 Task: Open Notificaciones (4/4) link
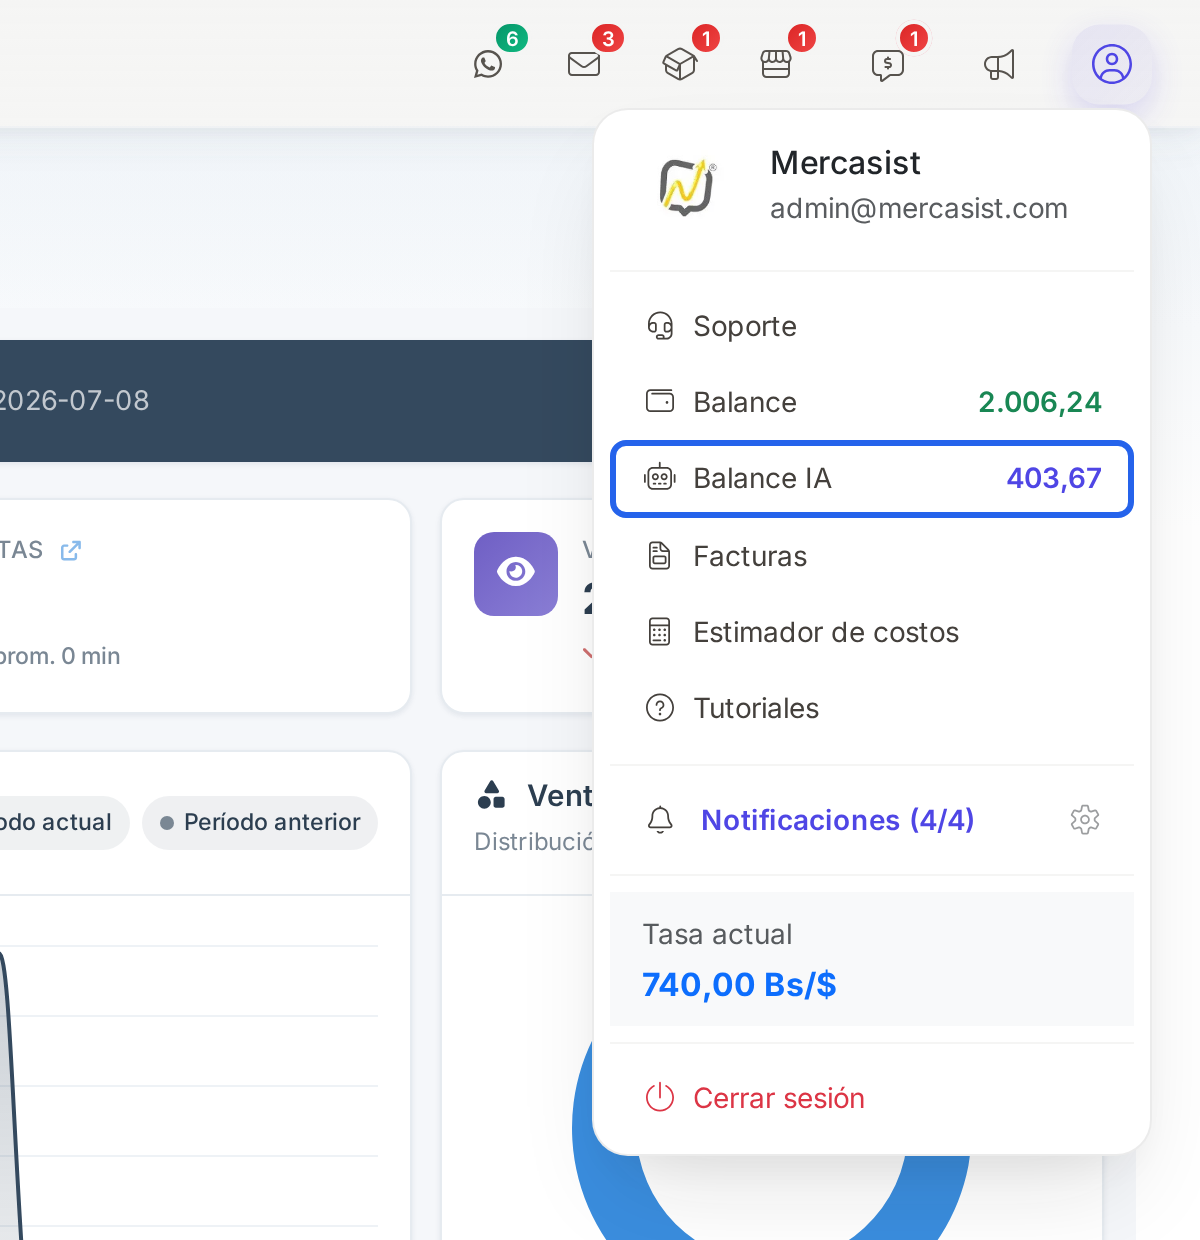[x=837, y=820]
